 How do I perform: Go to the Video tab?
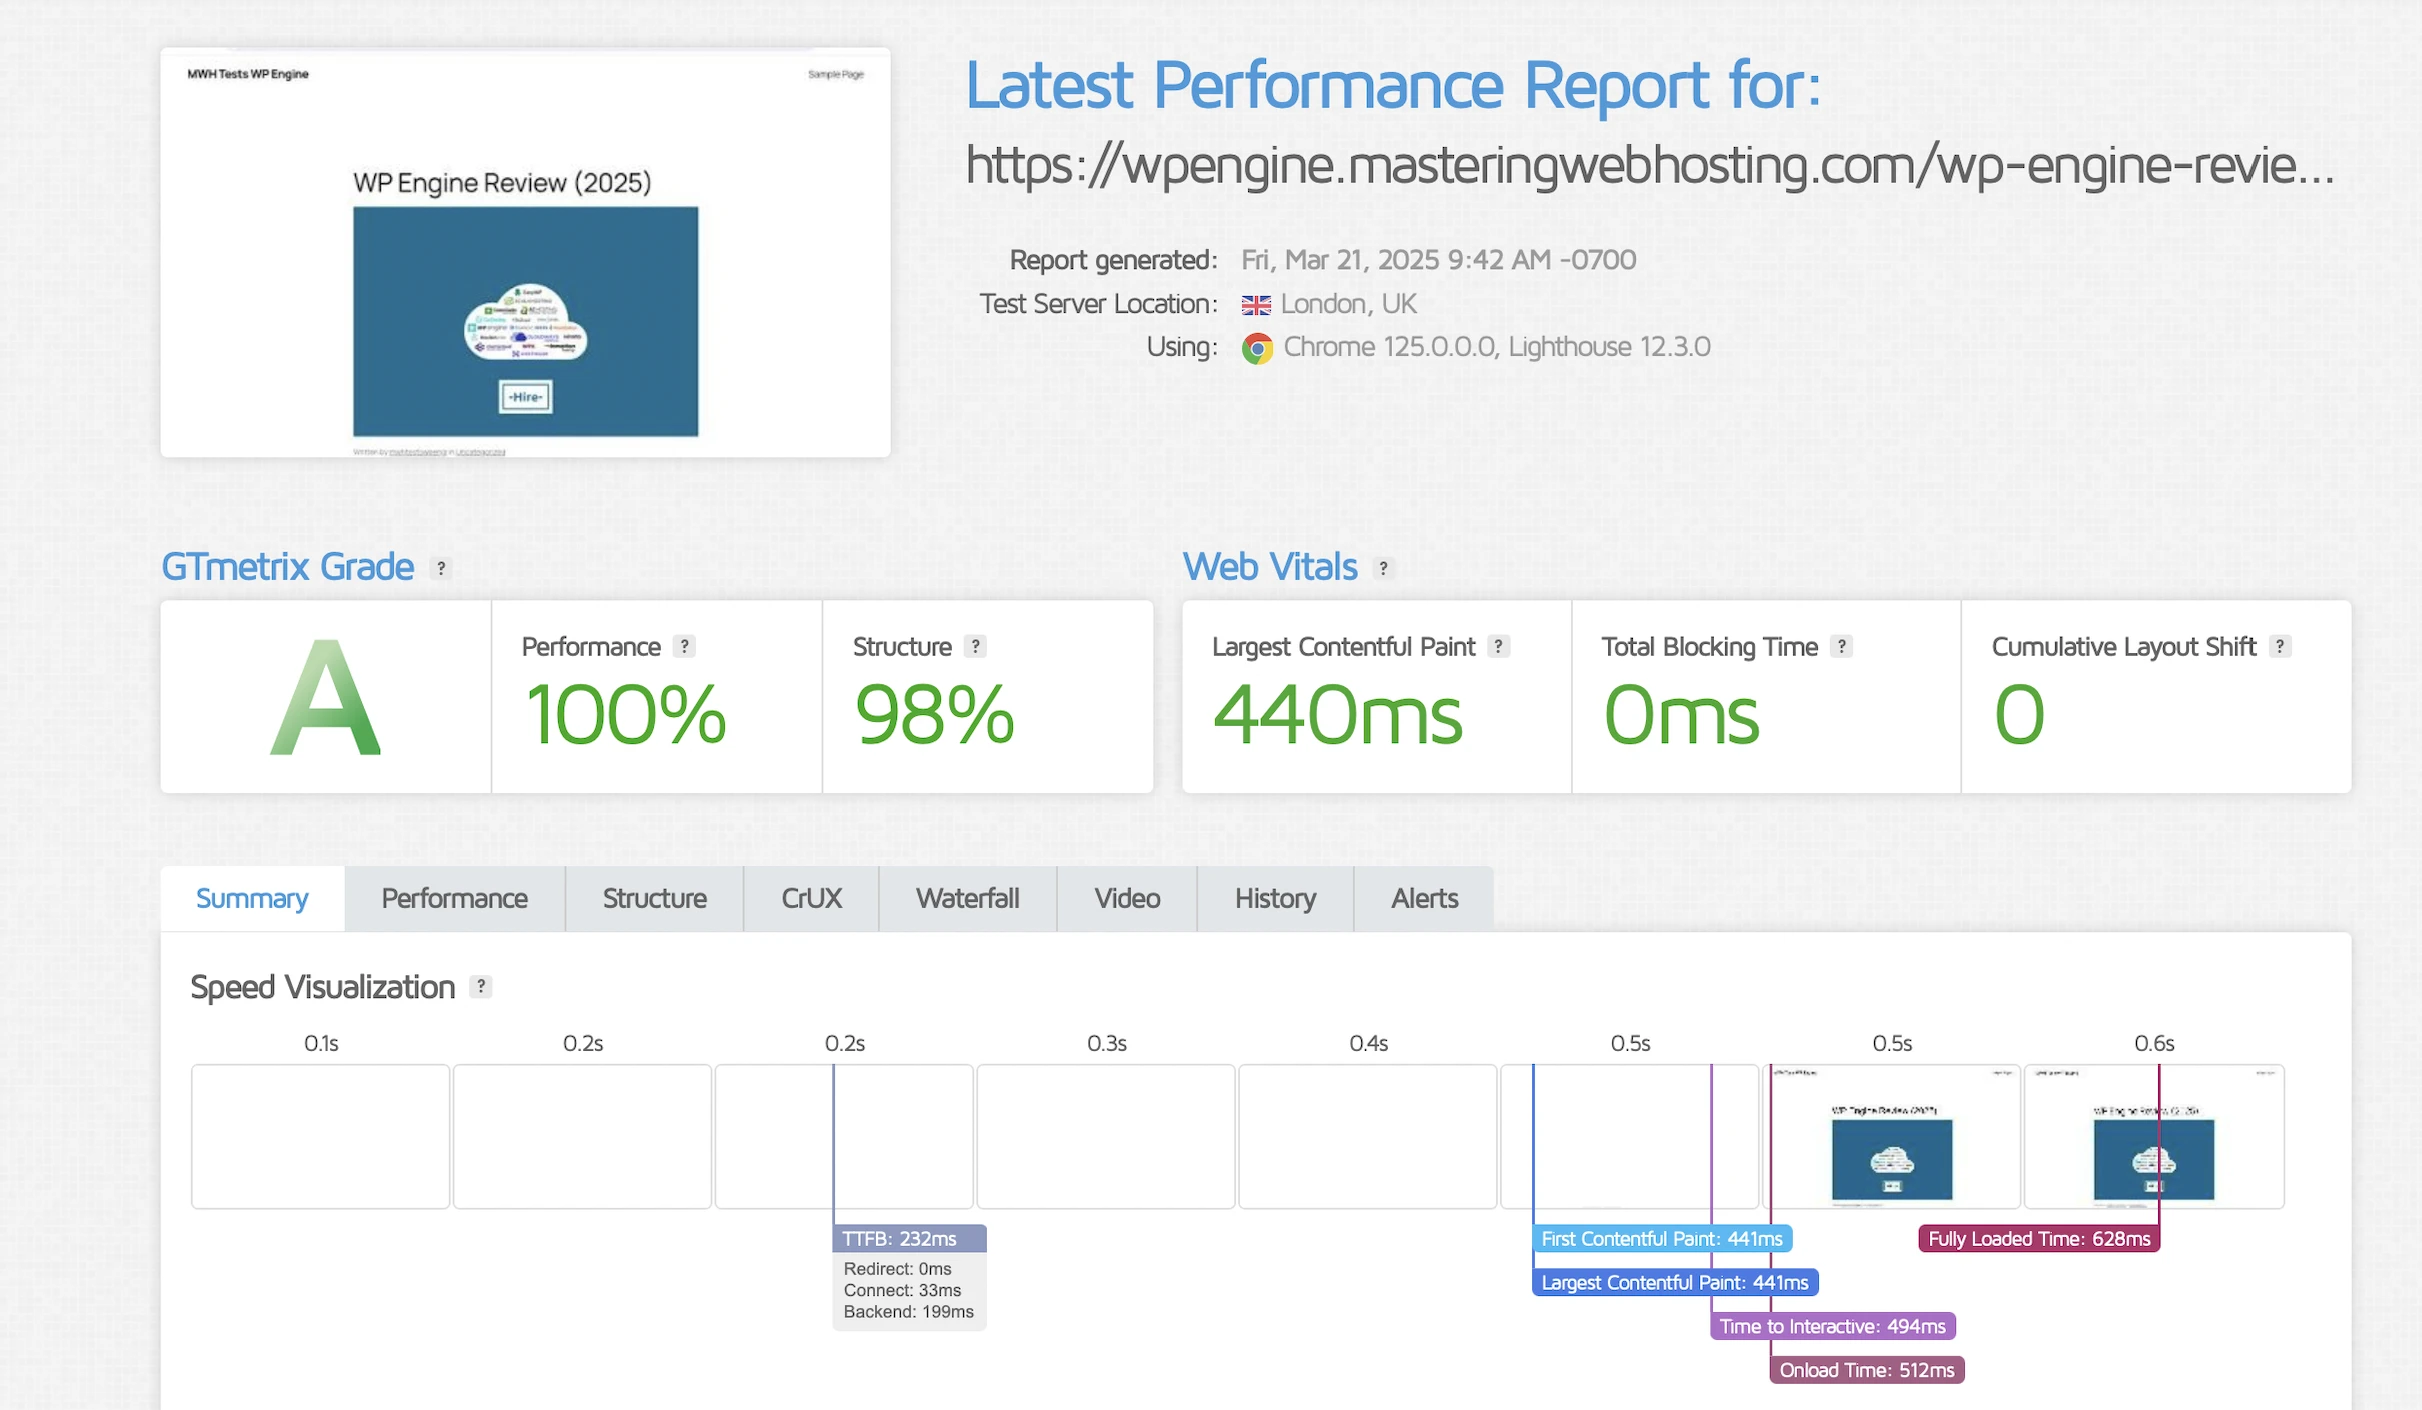tap(1127, 899)
